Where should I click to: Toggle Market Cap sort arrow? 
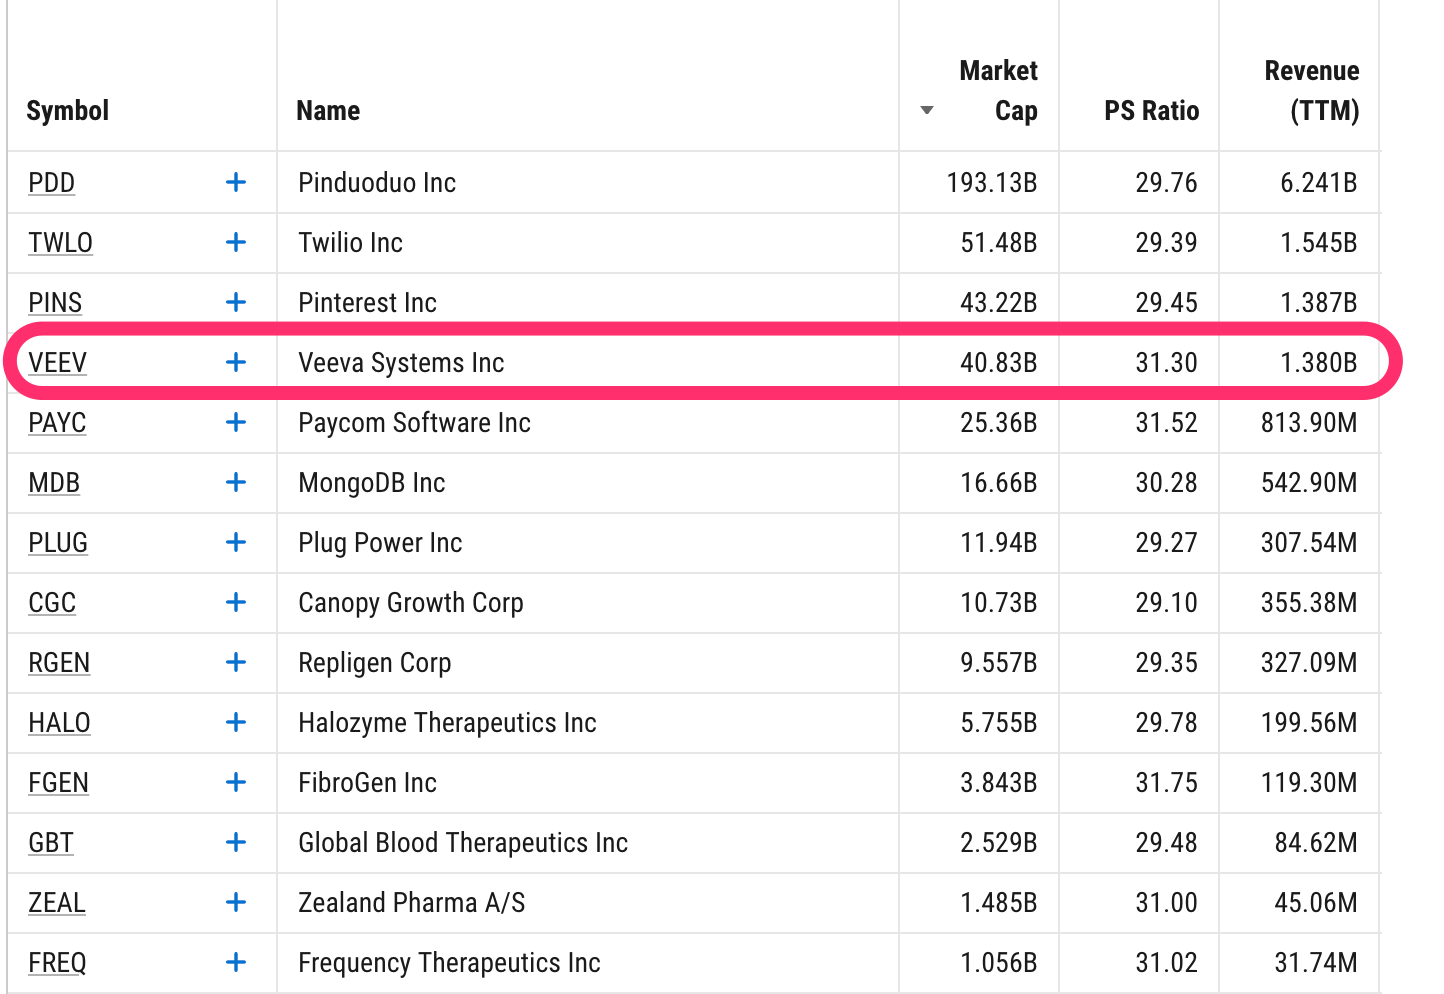coord(927,110)
